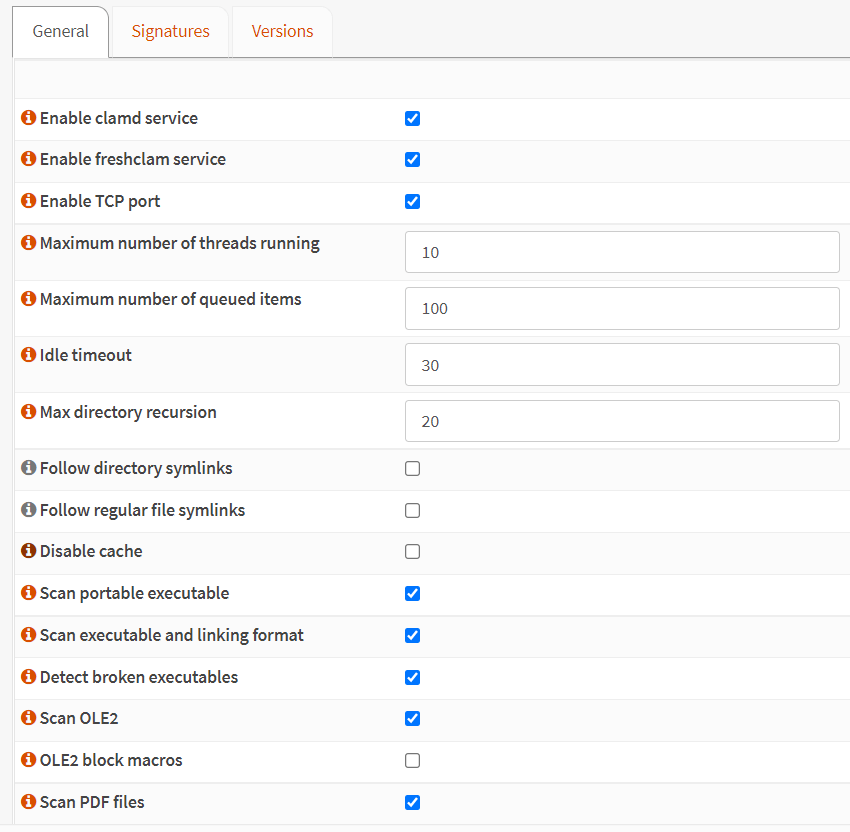This screenshot has height=832, width=850.
Task: Enable OLE2 block macros checkbox
Action: (412, 760)
